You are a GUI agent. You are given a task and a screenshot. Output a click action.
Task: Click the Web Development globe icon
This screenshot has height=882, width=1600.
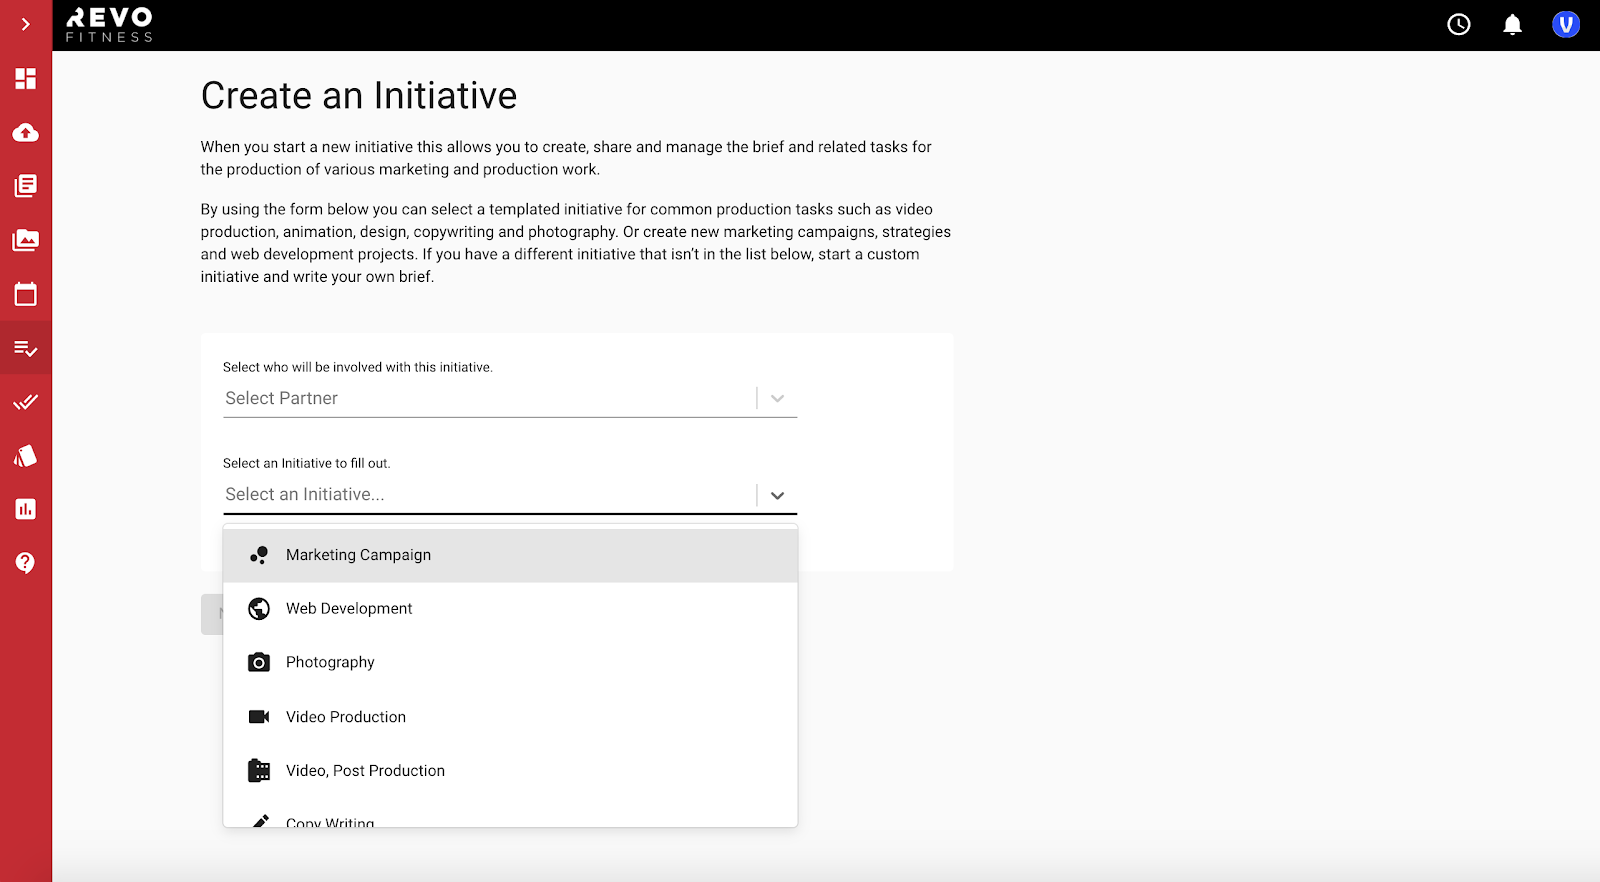point(259,609)
